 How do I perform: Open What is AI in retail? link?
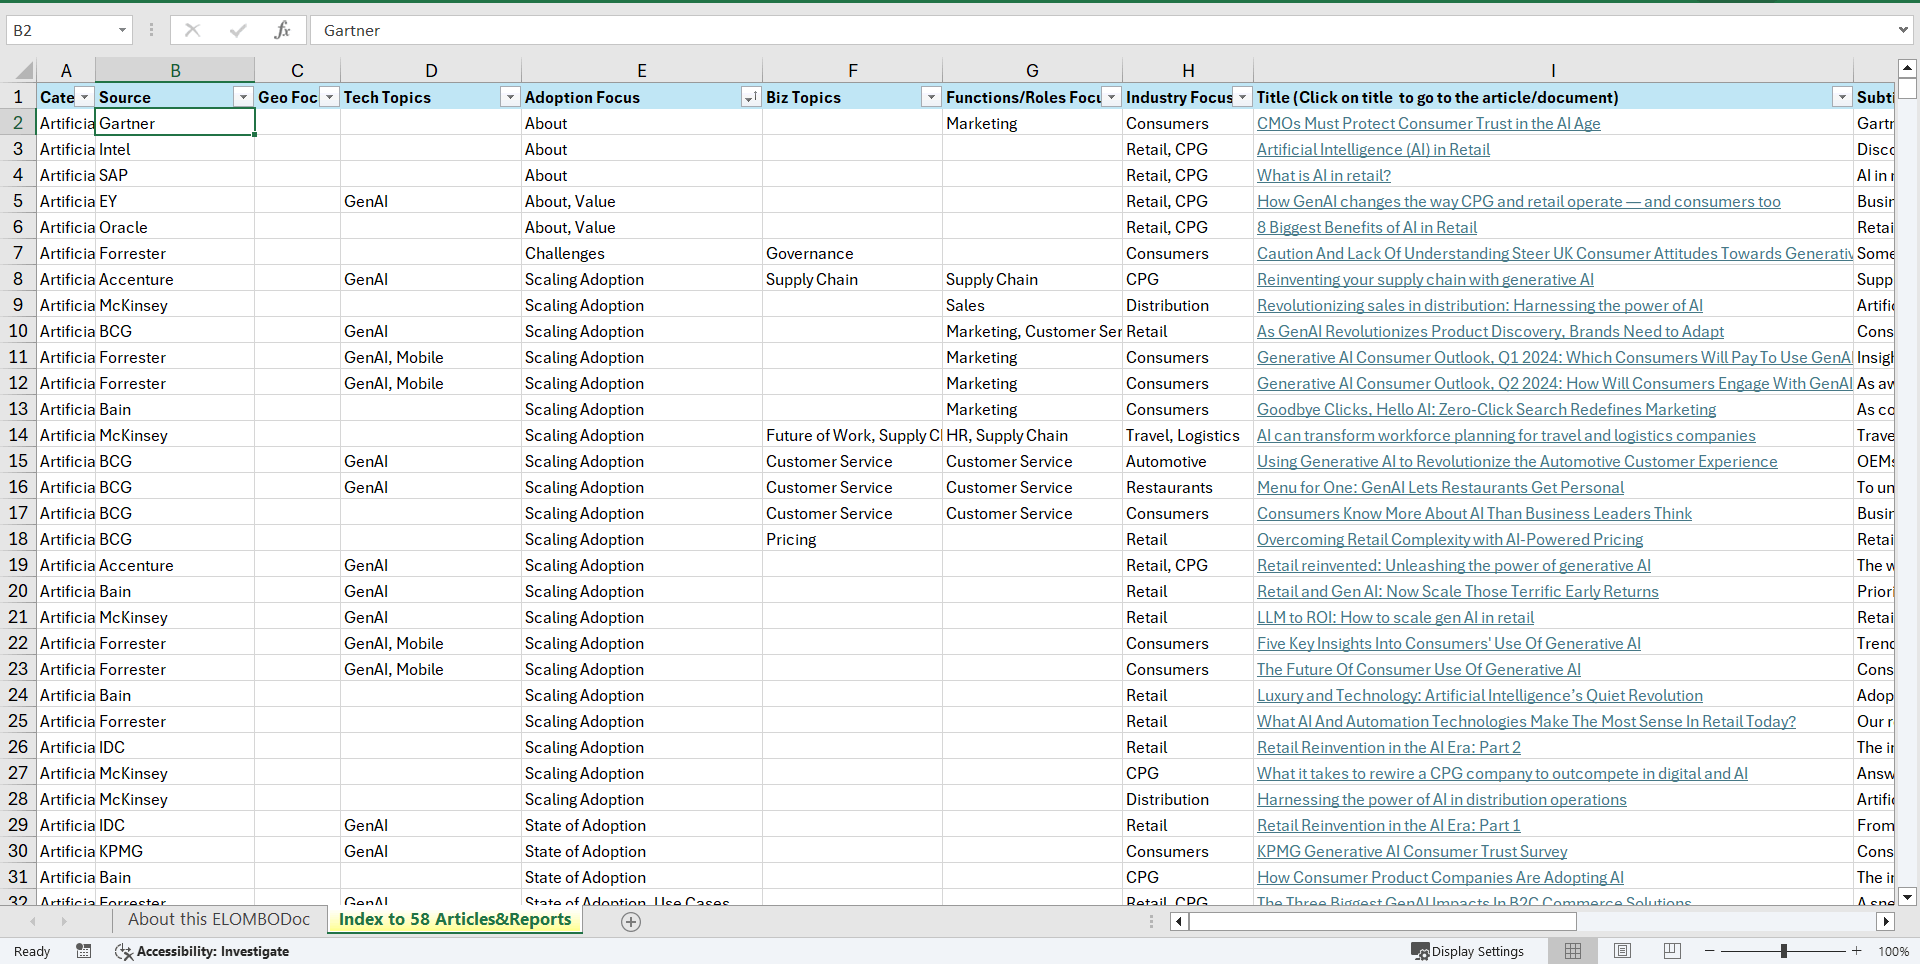(1324, 175)
